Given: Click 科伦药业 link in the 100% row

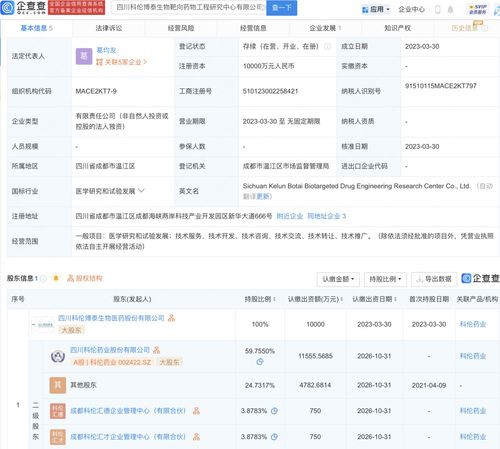Looking at the screenshot, I should pyautogui.click(x=473, y=324).
